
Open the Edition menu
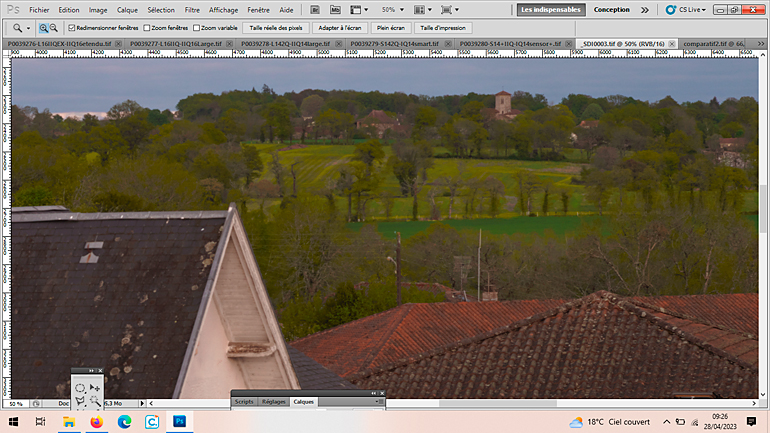(69, 10)
